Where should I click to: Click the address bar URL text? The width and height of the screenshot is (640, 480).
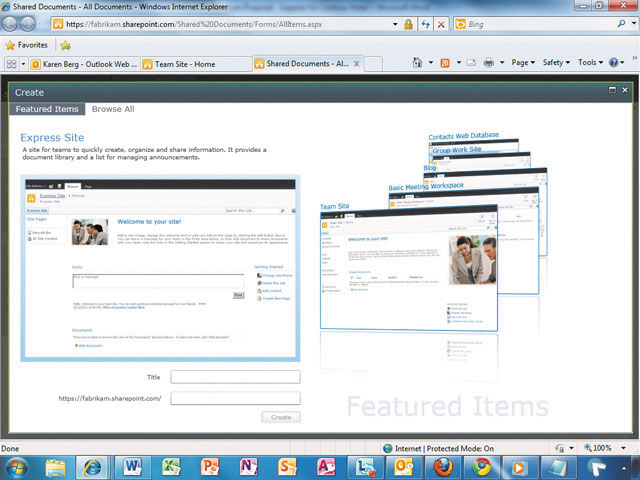194,24
